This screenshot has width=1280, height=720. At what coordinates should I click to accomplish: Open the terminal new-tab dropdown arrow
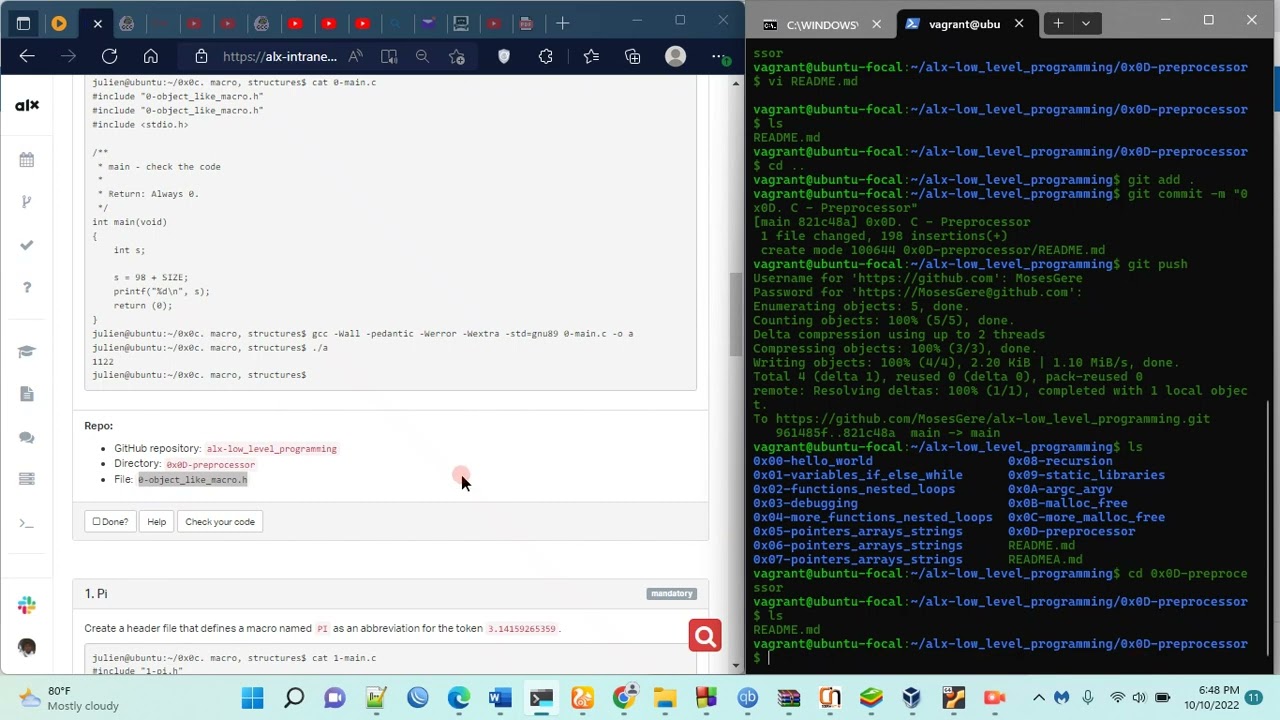point(1085,23)
